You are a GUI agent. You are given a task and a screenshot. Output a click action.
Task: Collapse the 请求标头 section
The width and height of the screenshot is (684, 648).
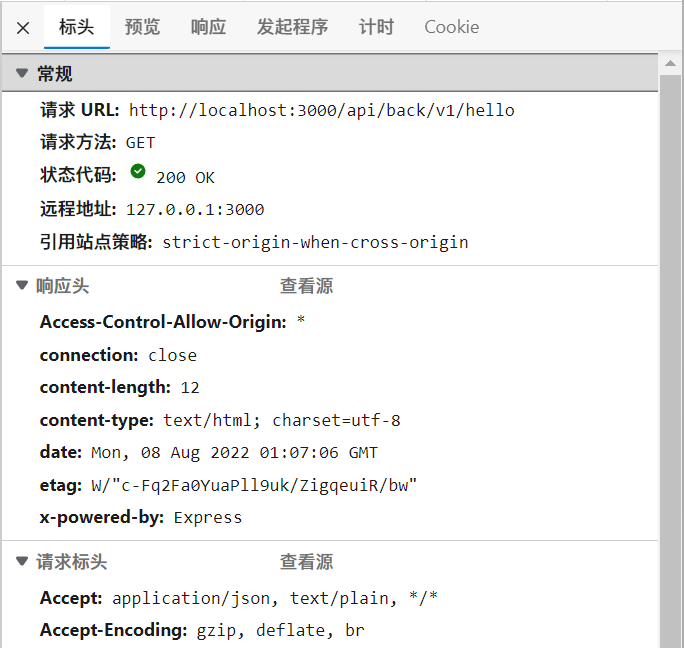23,562
